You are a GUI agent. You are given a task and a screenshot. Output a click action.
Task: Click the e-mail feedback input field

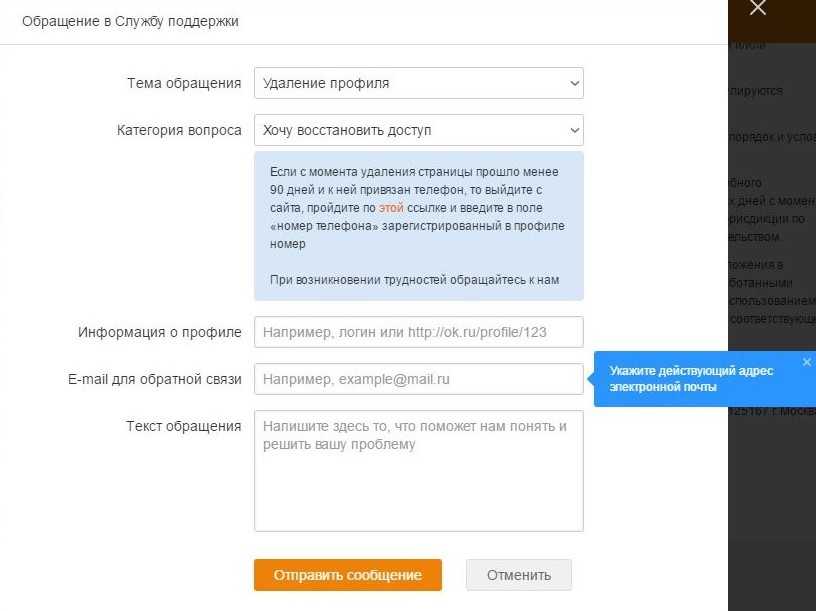(419, 379)
